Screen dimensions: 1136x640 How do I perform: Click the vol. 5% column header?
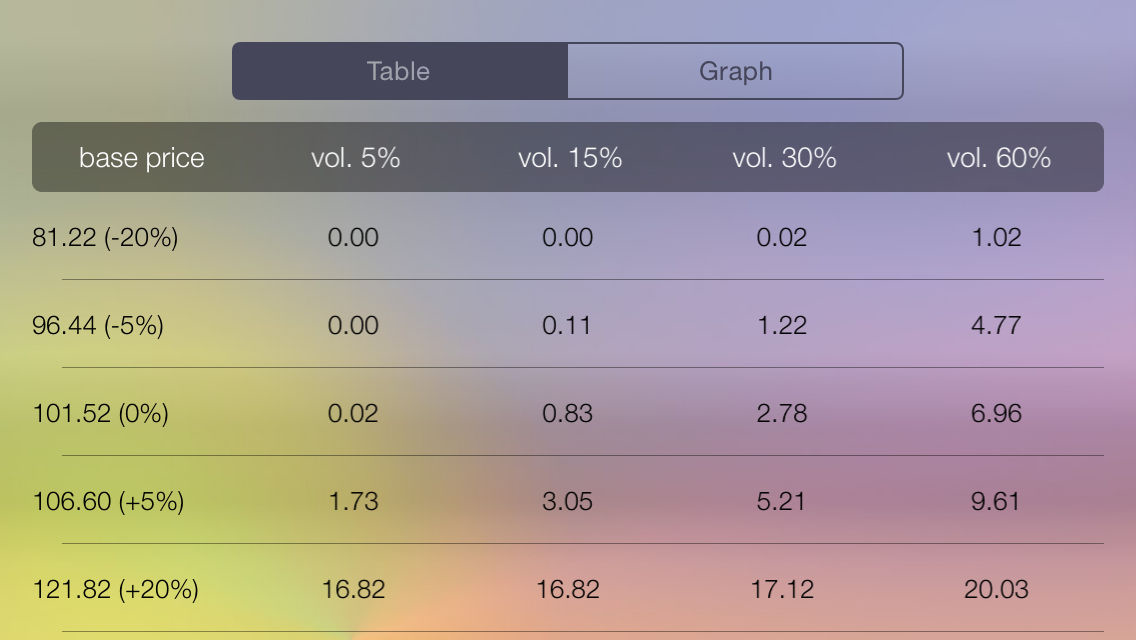tap(355, 157)
